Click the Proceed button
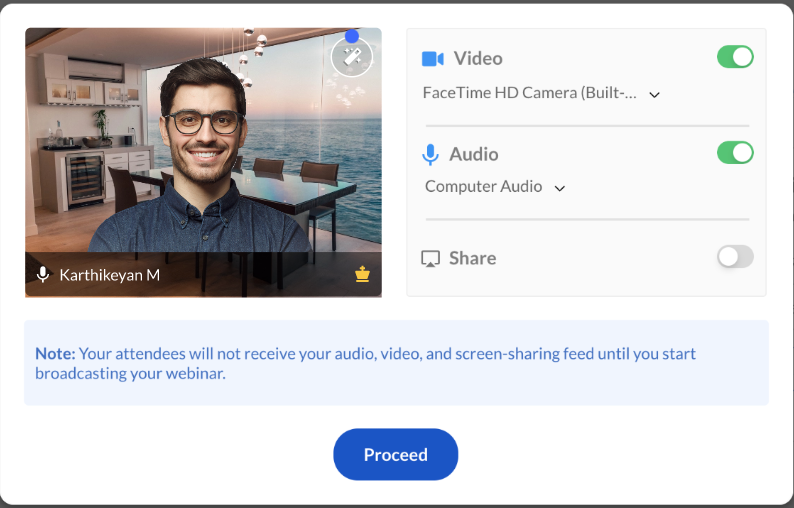Screen dimensions: 794x508 395,454
